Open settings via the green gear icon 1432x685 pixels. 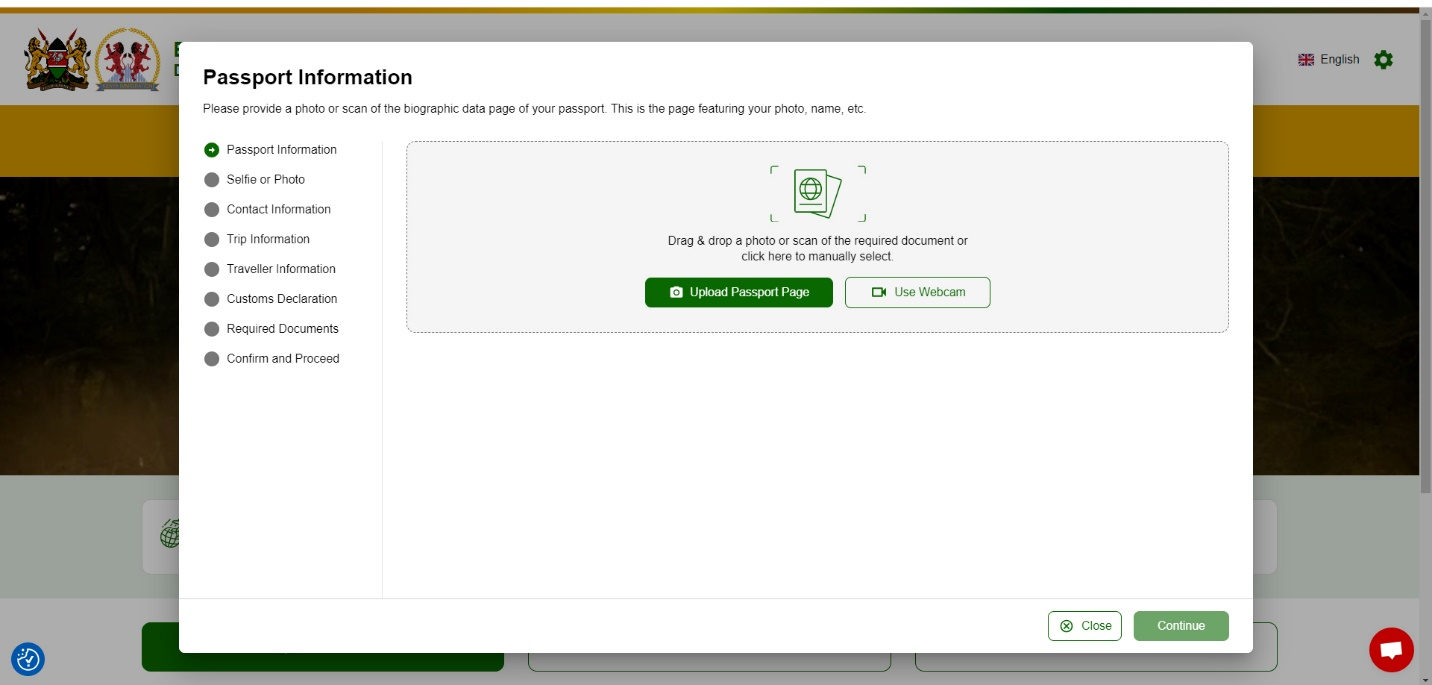pos(1383,60)
